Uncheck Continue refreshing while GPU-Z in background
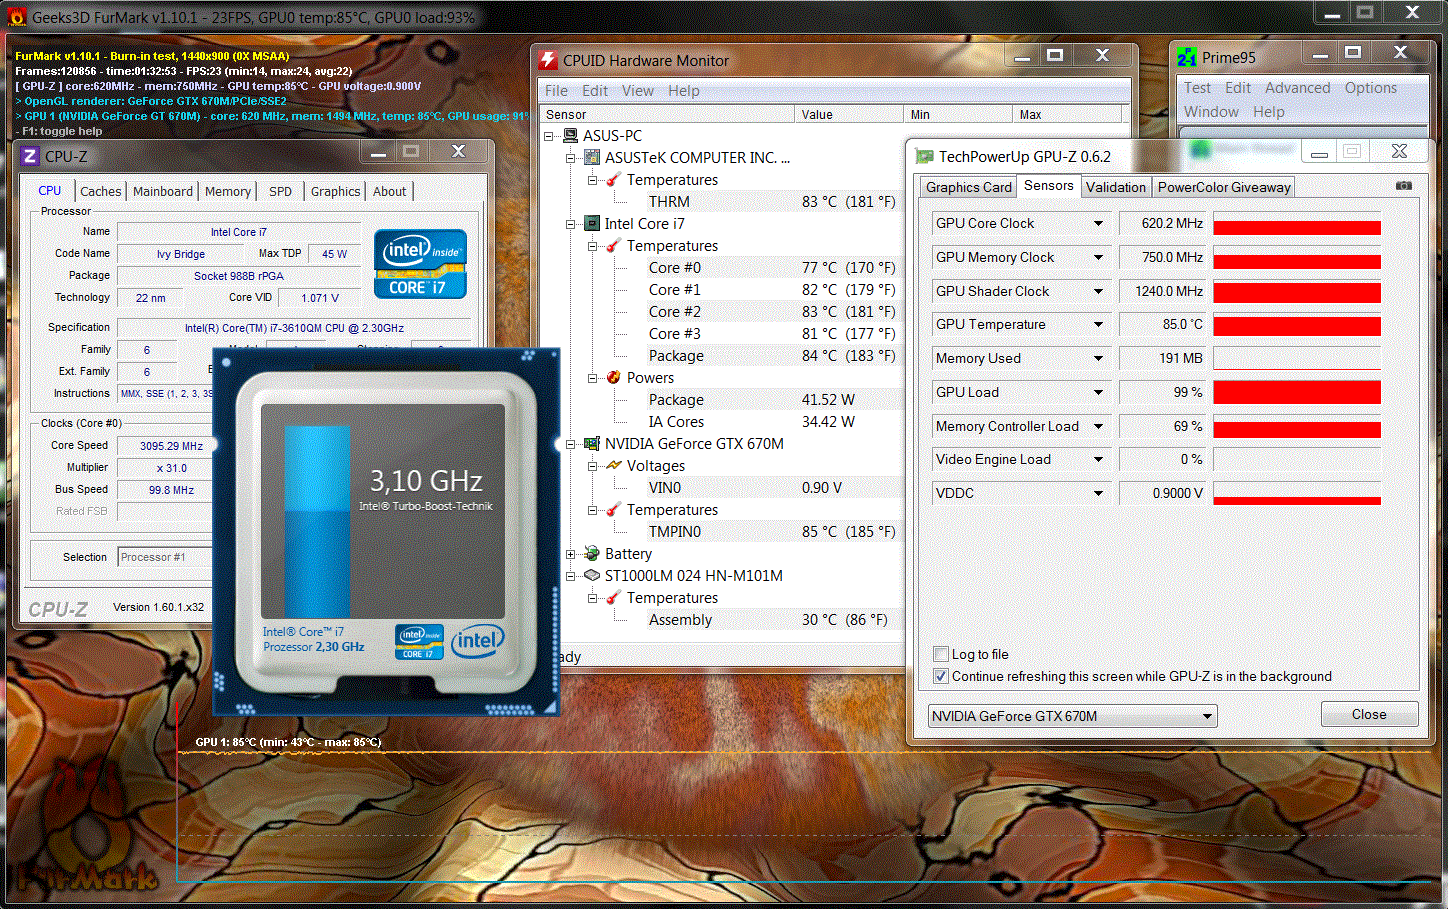Screen dimensions: 1448x909 940,676
